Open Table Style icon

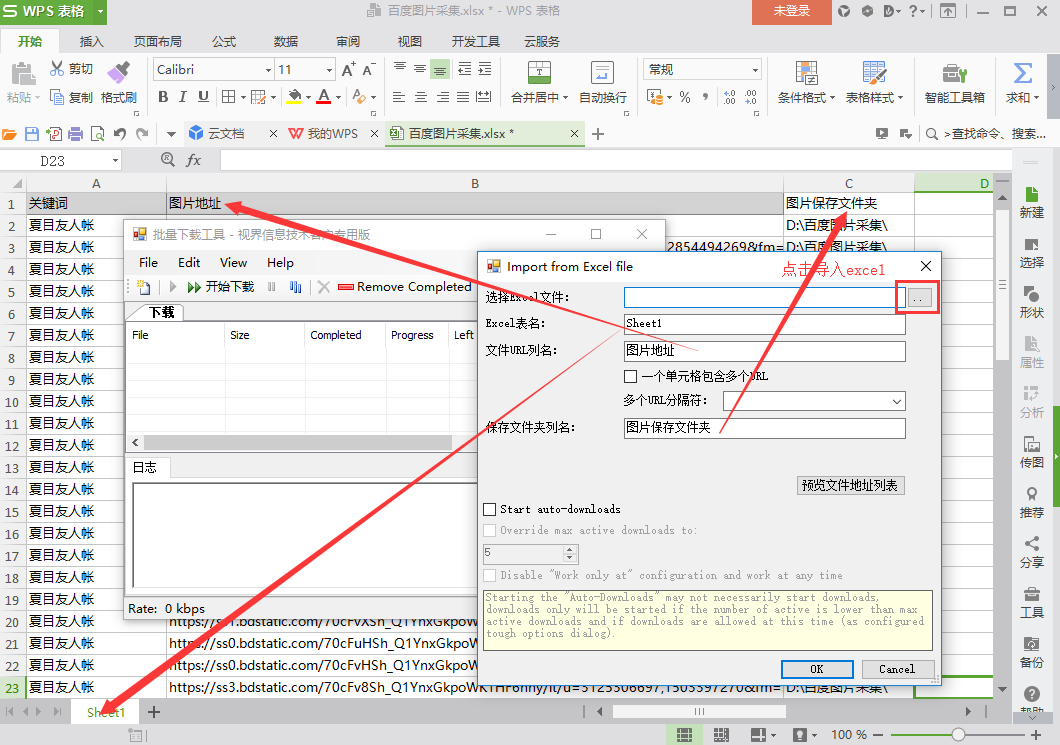click(873, 72)
